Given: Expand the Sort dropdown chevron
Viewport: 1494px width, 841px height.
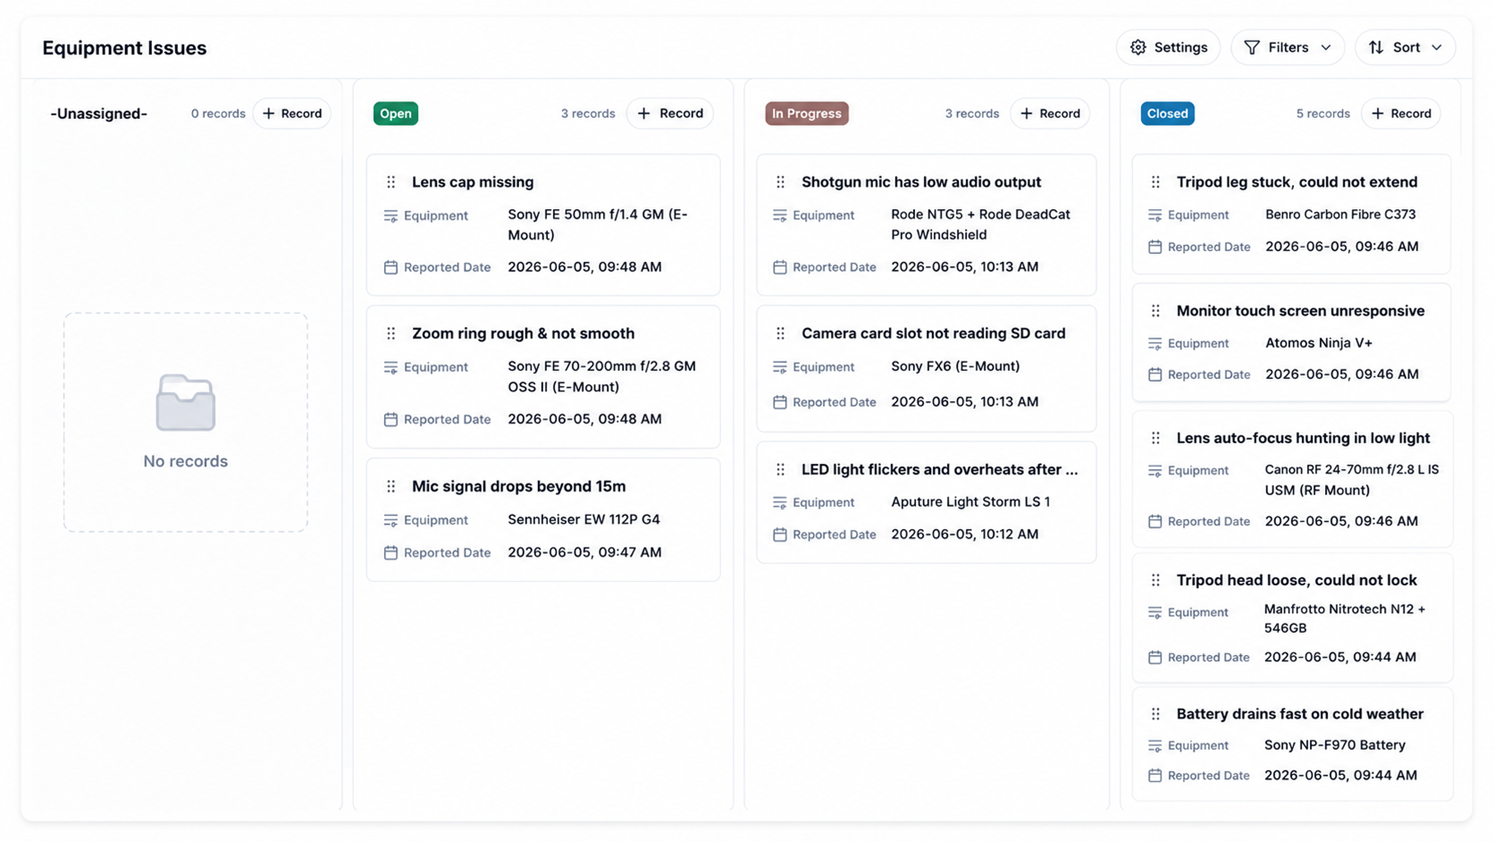Looking at the screenshot, I should [1436, 47].
